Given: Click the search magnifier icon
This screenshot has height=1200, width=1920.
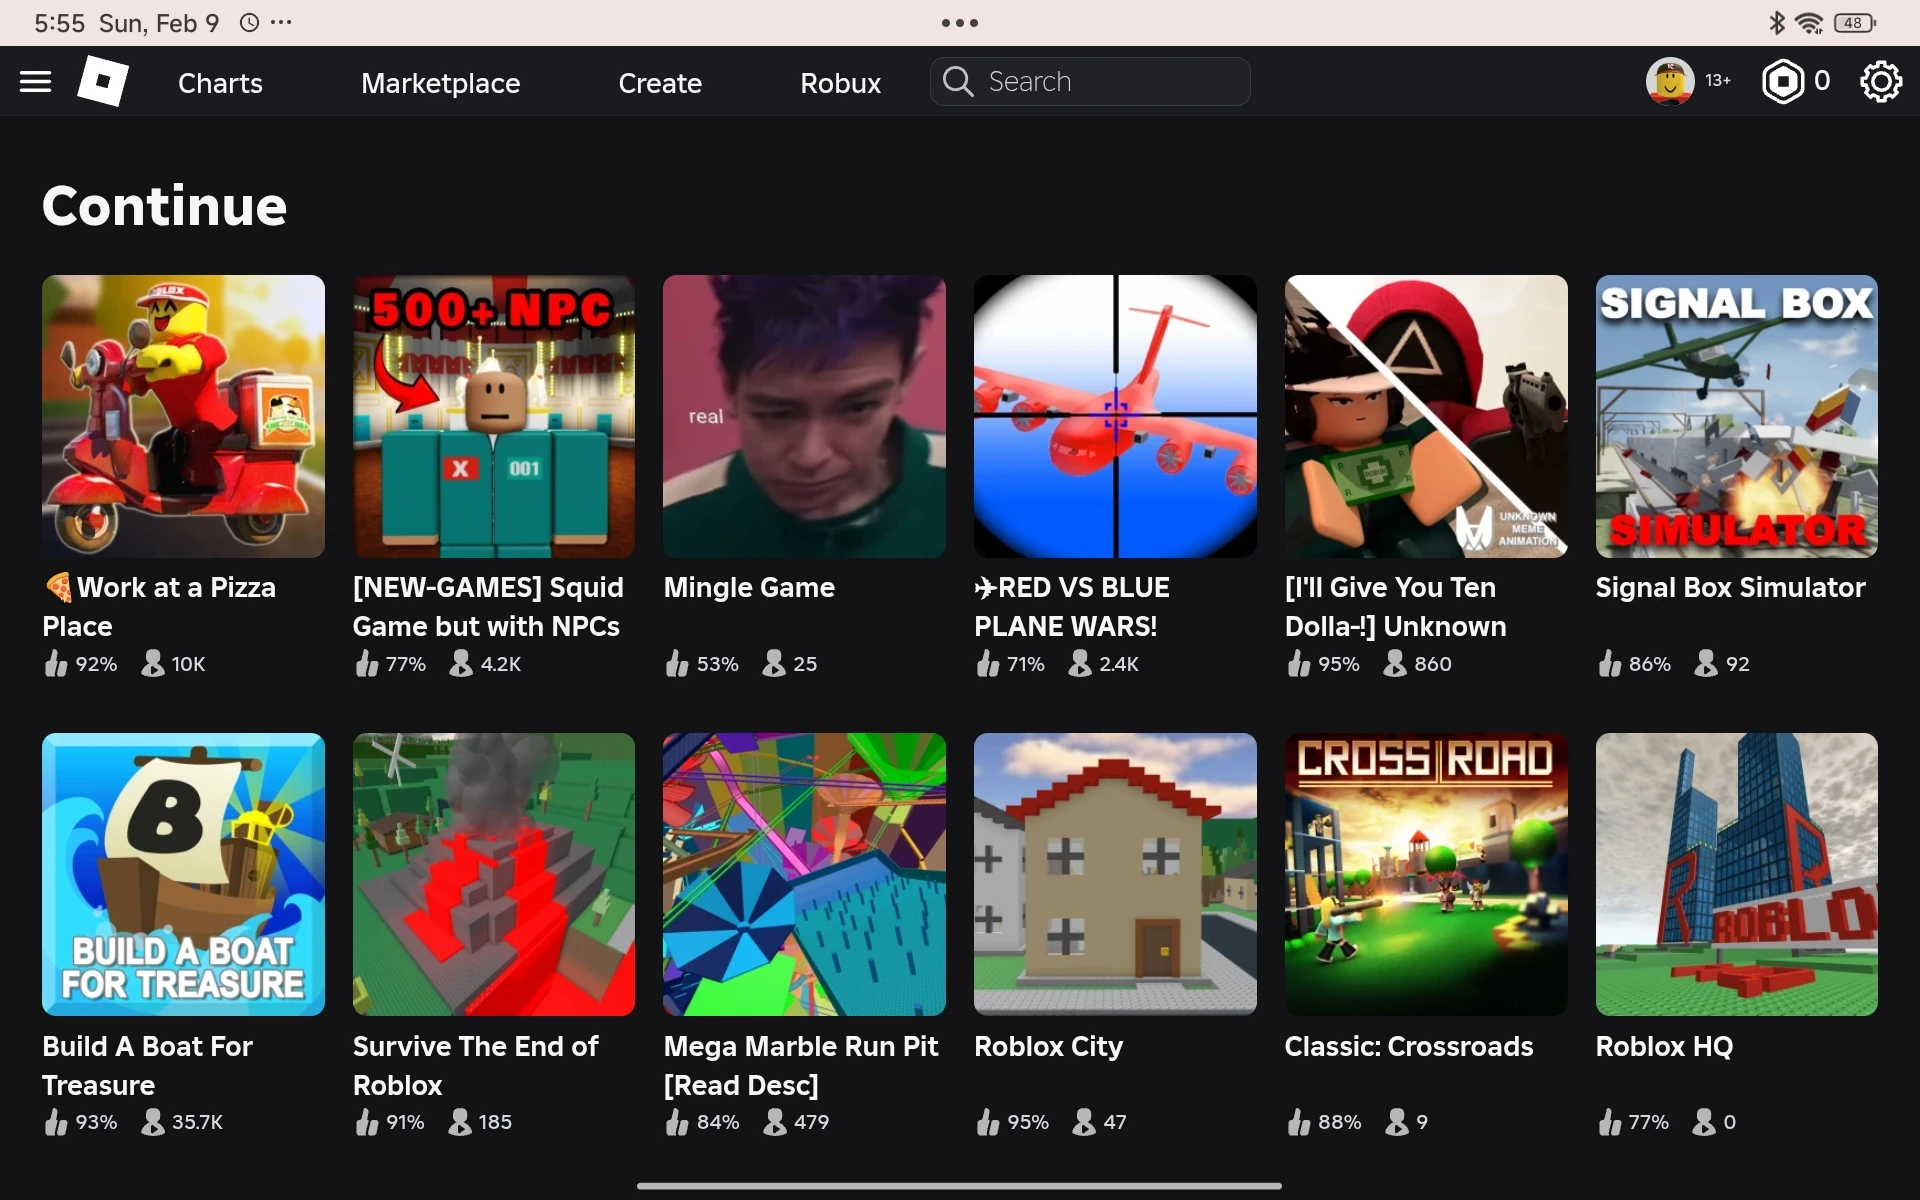Looking at the screenshot, I should tap(957, 81).
